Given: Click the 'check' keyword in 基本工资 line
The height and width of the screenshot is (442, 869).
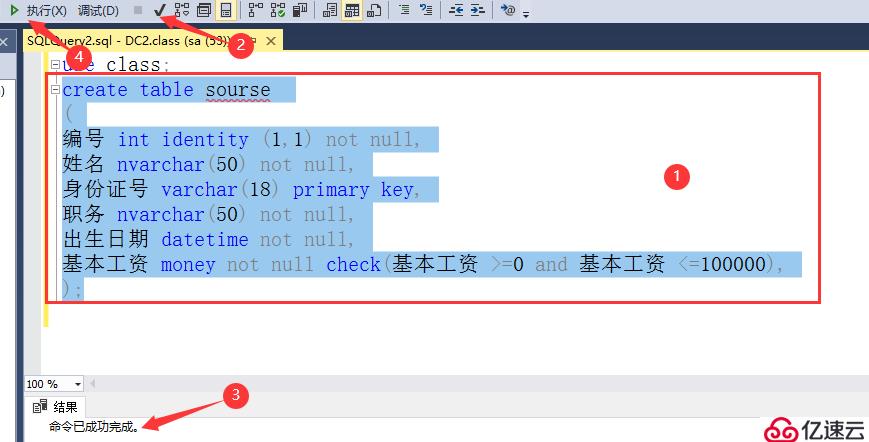Looking at the screenshot, I should coord(354,265).
